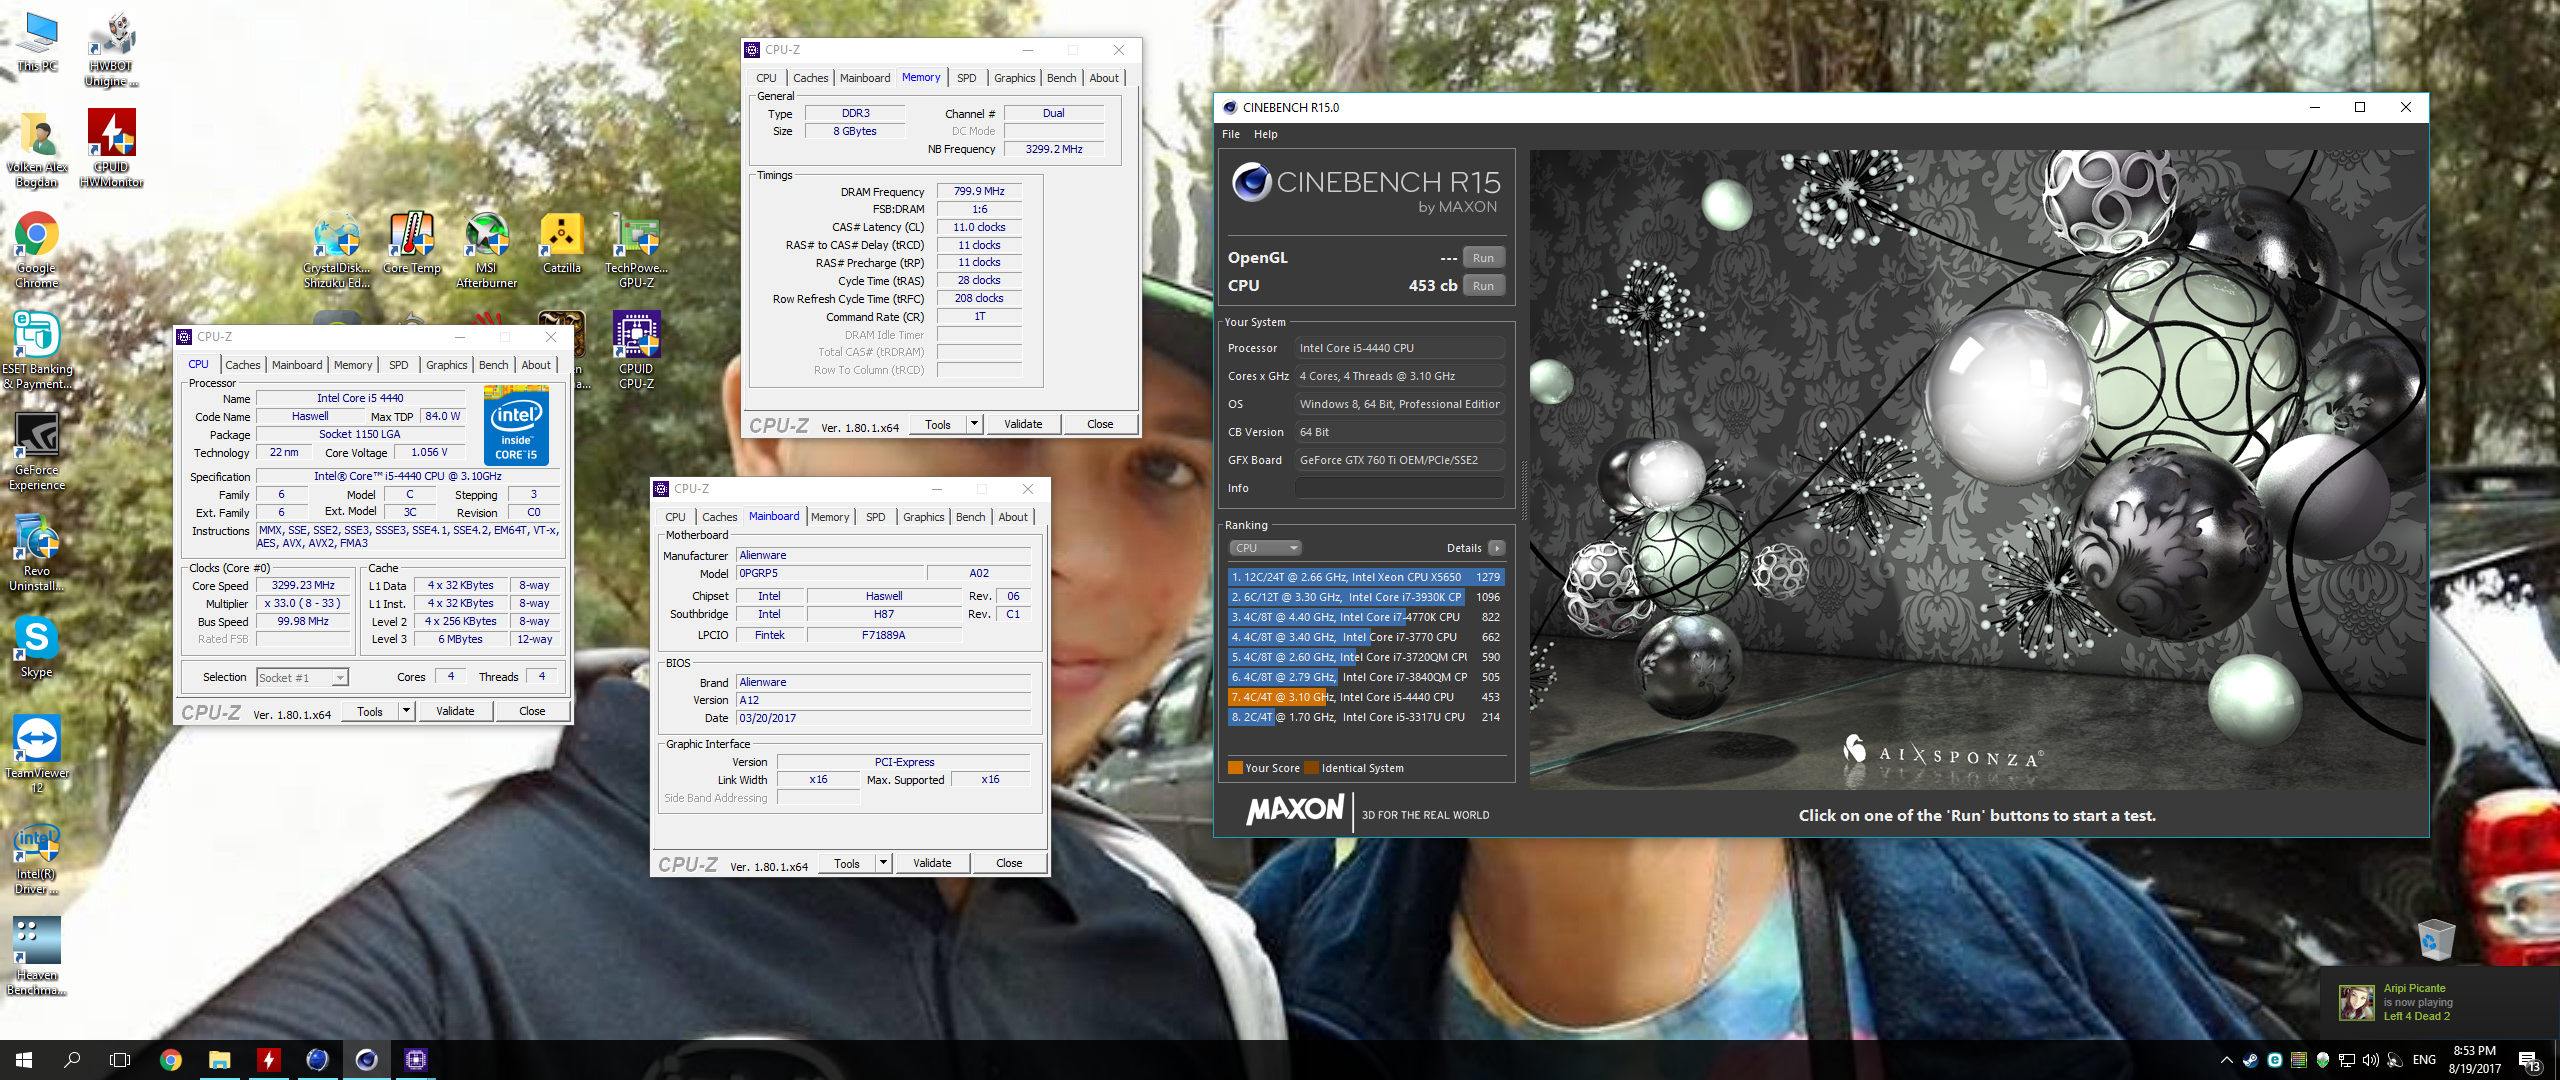Open File Explorer from taskbar
The width and height of the screenshot is (2560, 1080).
219,1059
